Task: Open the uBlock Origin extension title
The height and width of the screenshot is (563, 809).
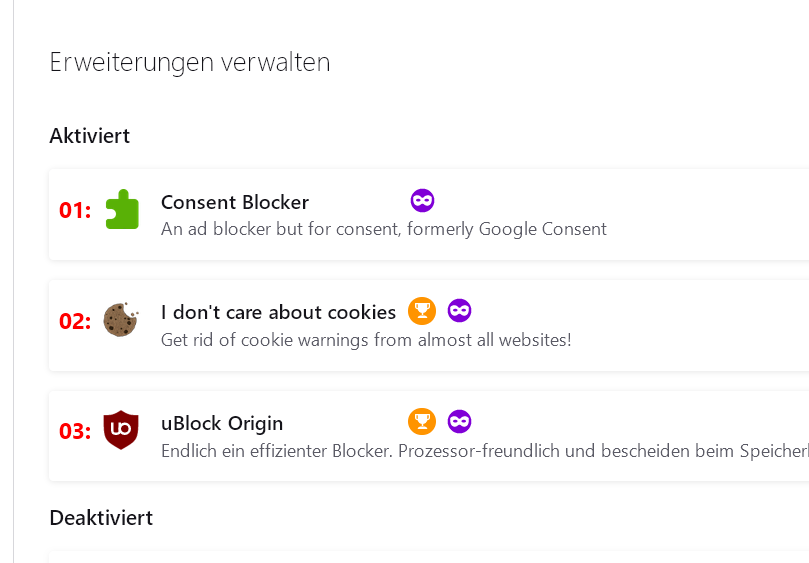Action: 222,422
